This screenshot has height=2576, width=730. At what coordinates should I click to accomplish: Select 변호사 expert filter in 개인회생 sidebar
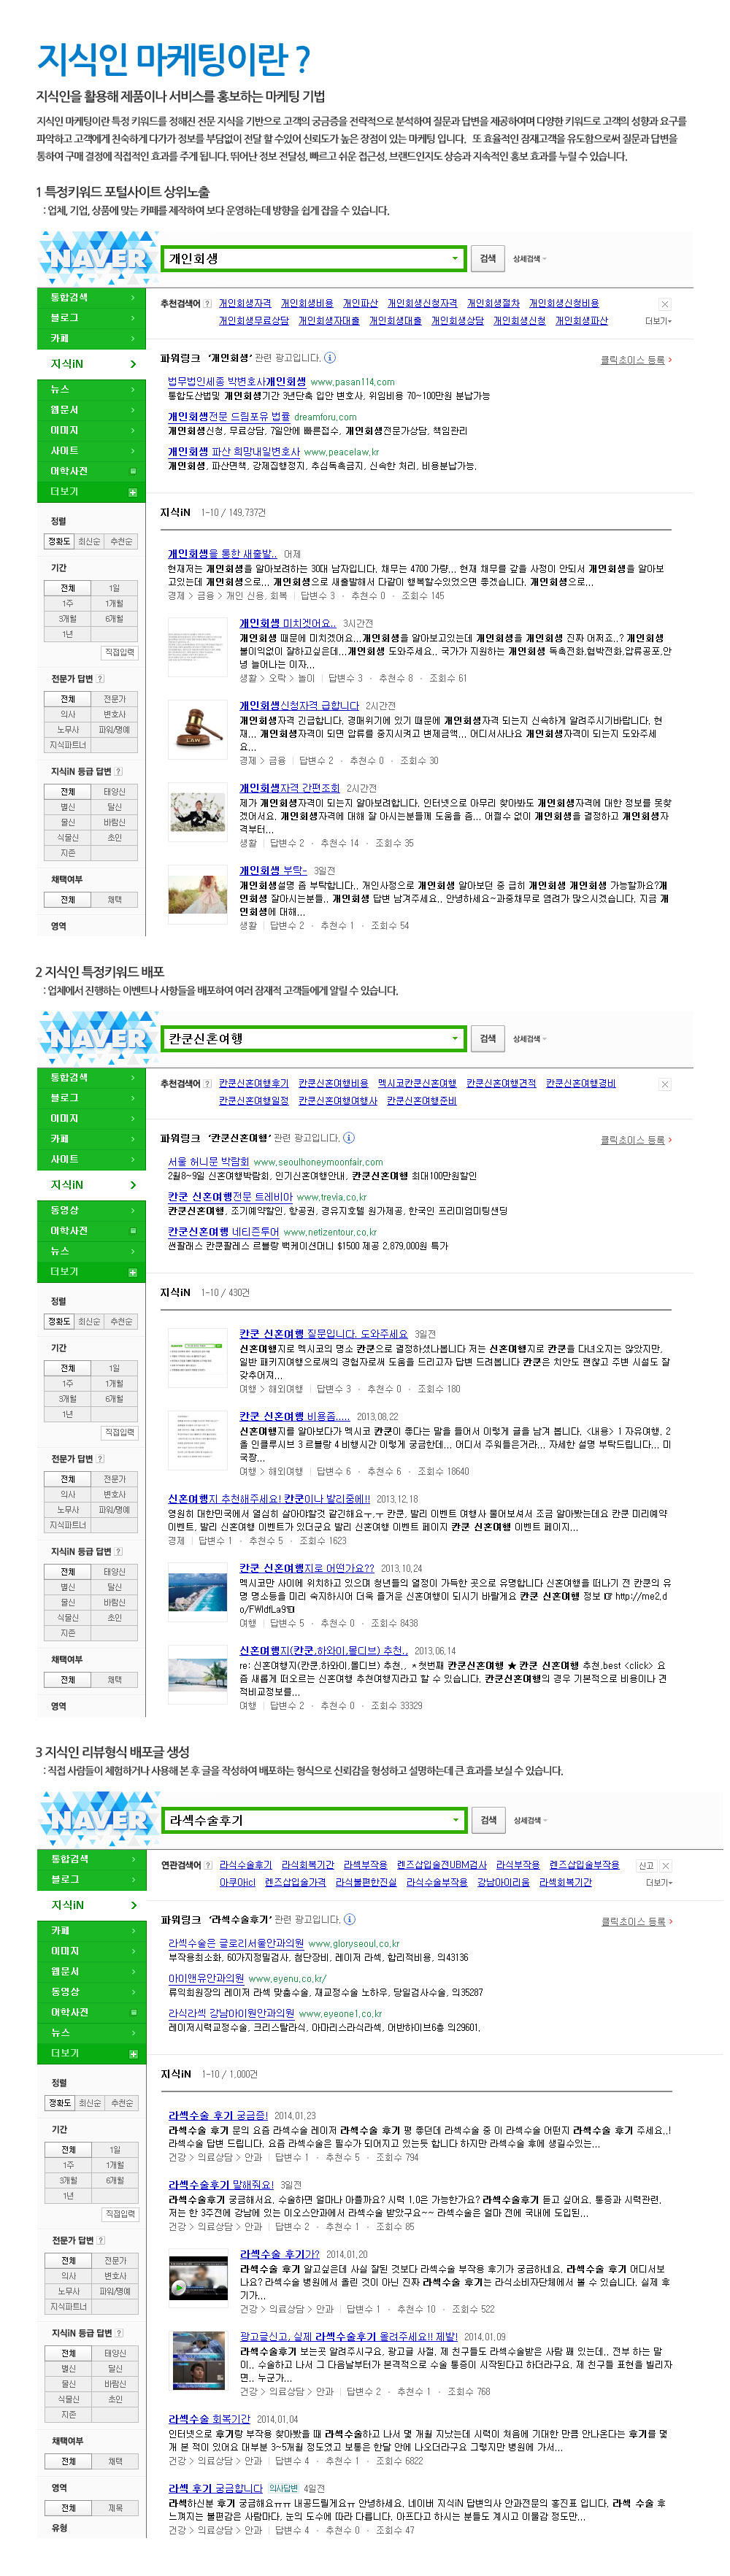pos(114,714)
